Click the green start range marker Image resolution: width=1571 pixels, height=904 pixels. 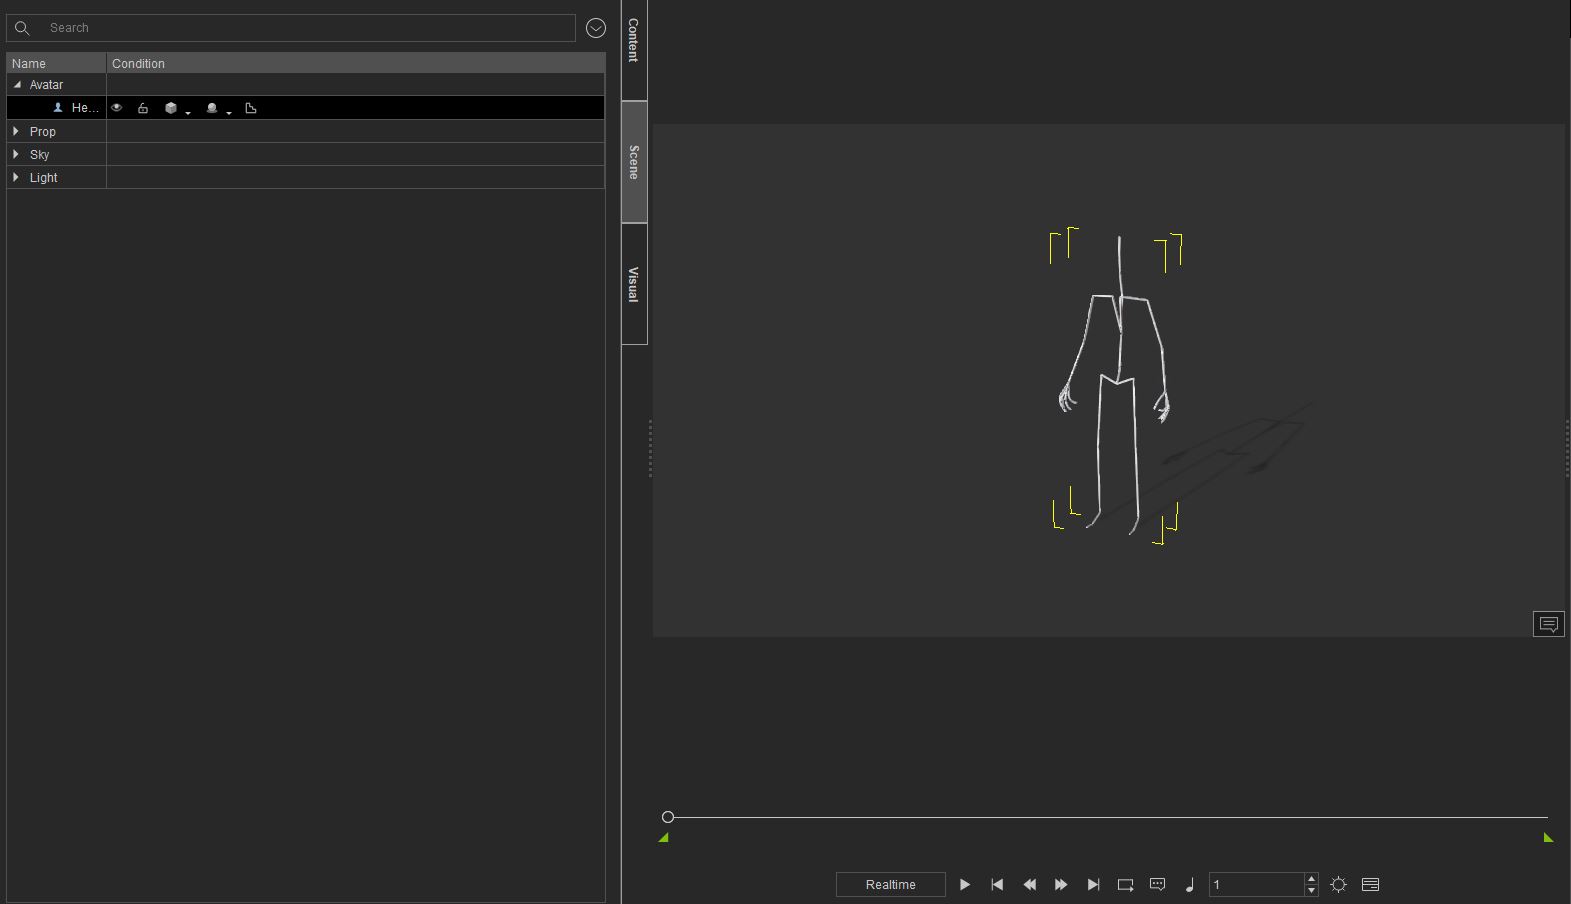[x=663, y=838]
